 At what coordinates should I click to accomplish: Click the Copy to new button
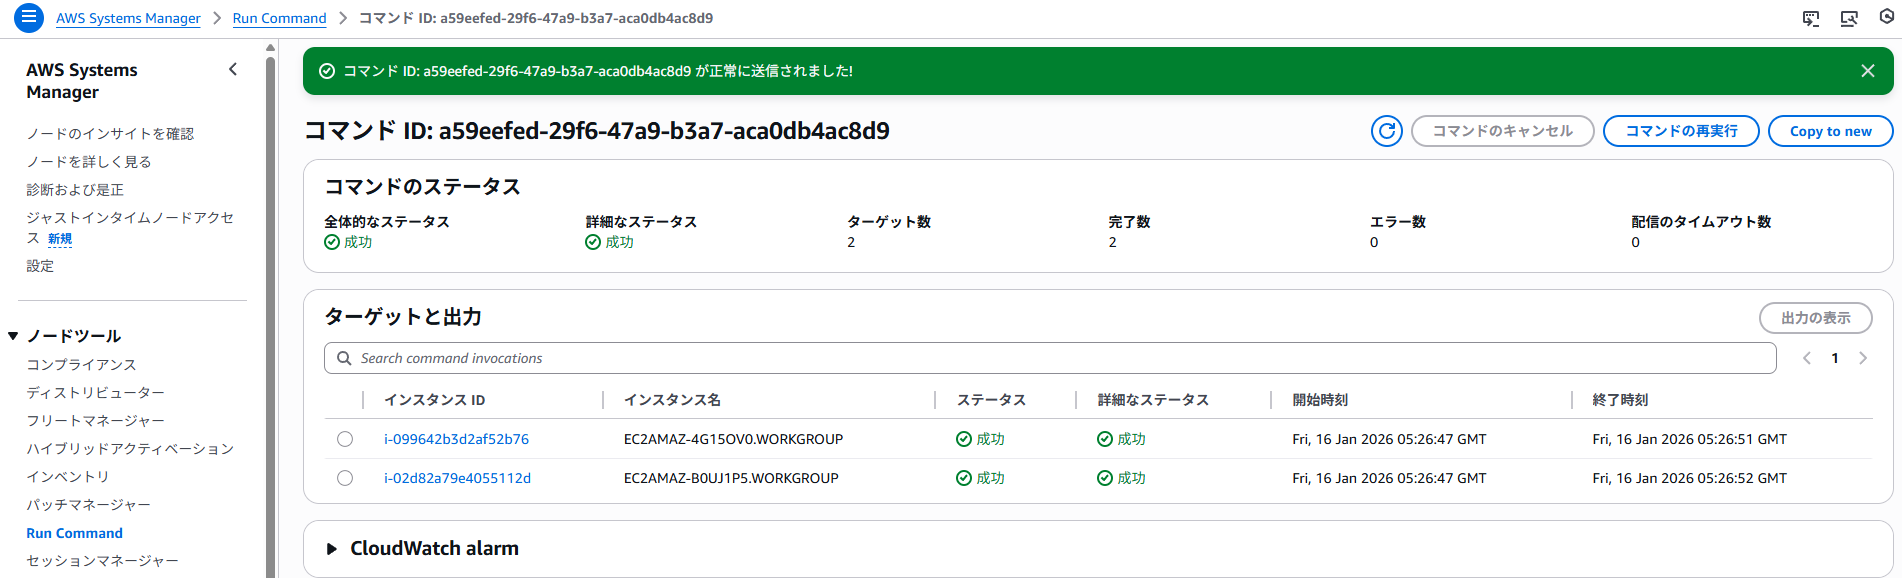point(1829,131)
